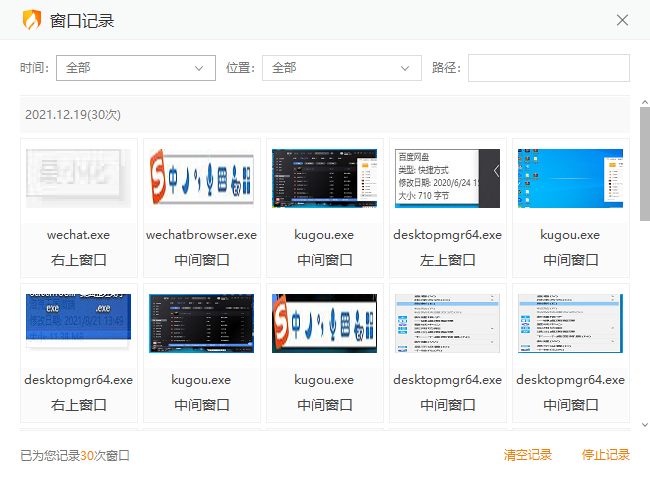Focus the 路径 input field

click(x=549, y=68)
